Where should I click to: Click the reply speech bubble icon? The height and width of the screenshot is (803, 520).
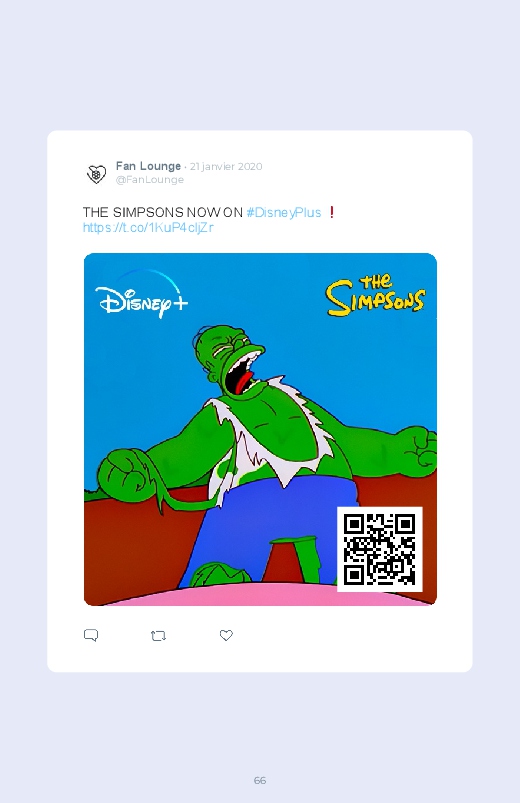(91, 636)
